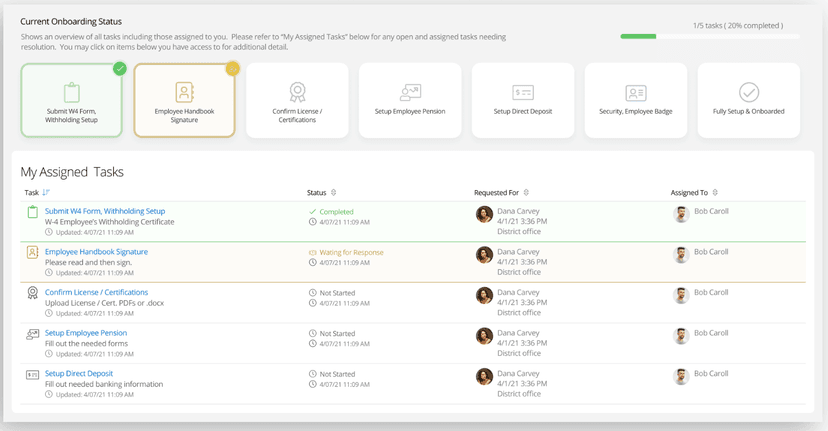The width and height of the screenshot is (828, 431).
Task: Open Setup Employee Pension task link
Action: click(x=86, y=333)
